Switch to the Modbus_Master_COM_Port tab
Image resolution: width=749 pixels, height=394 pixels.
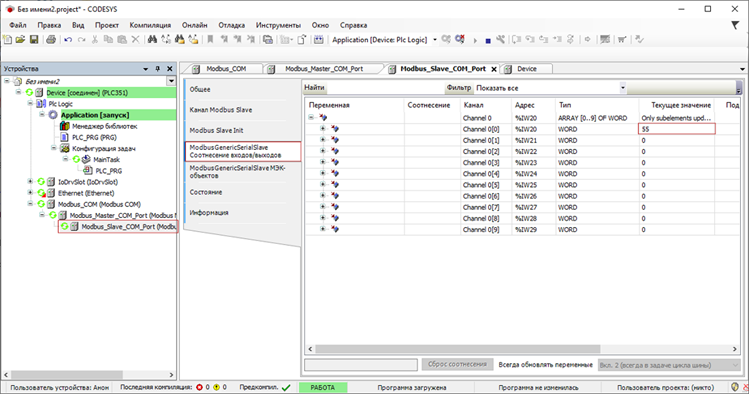[x=324, y=69]
